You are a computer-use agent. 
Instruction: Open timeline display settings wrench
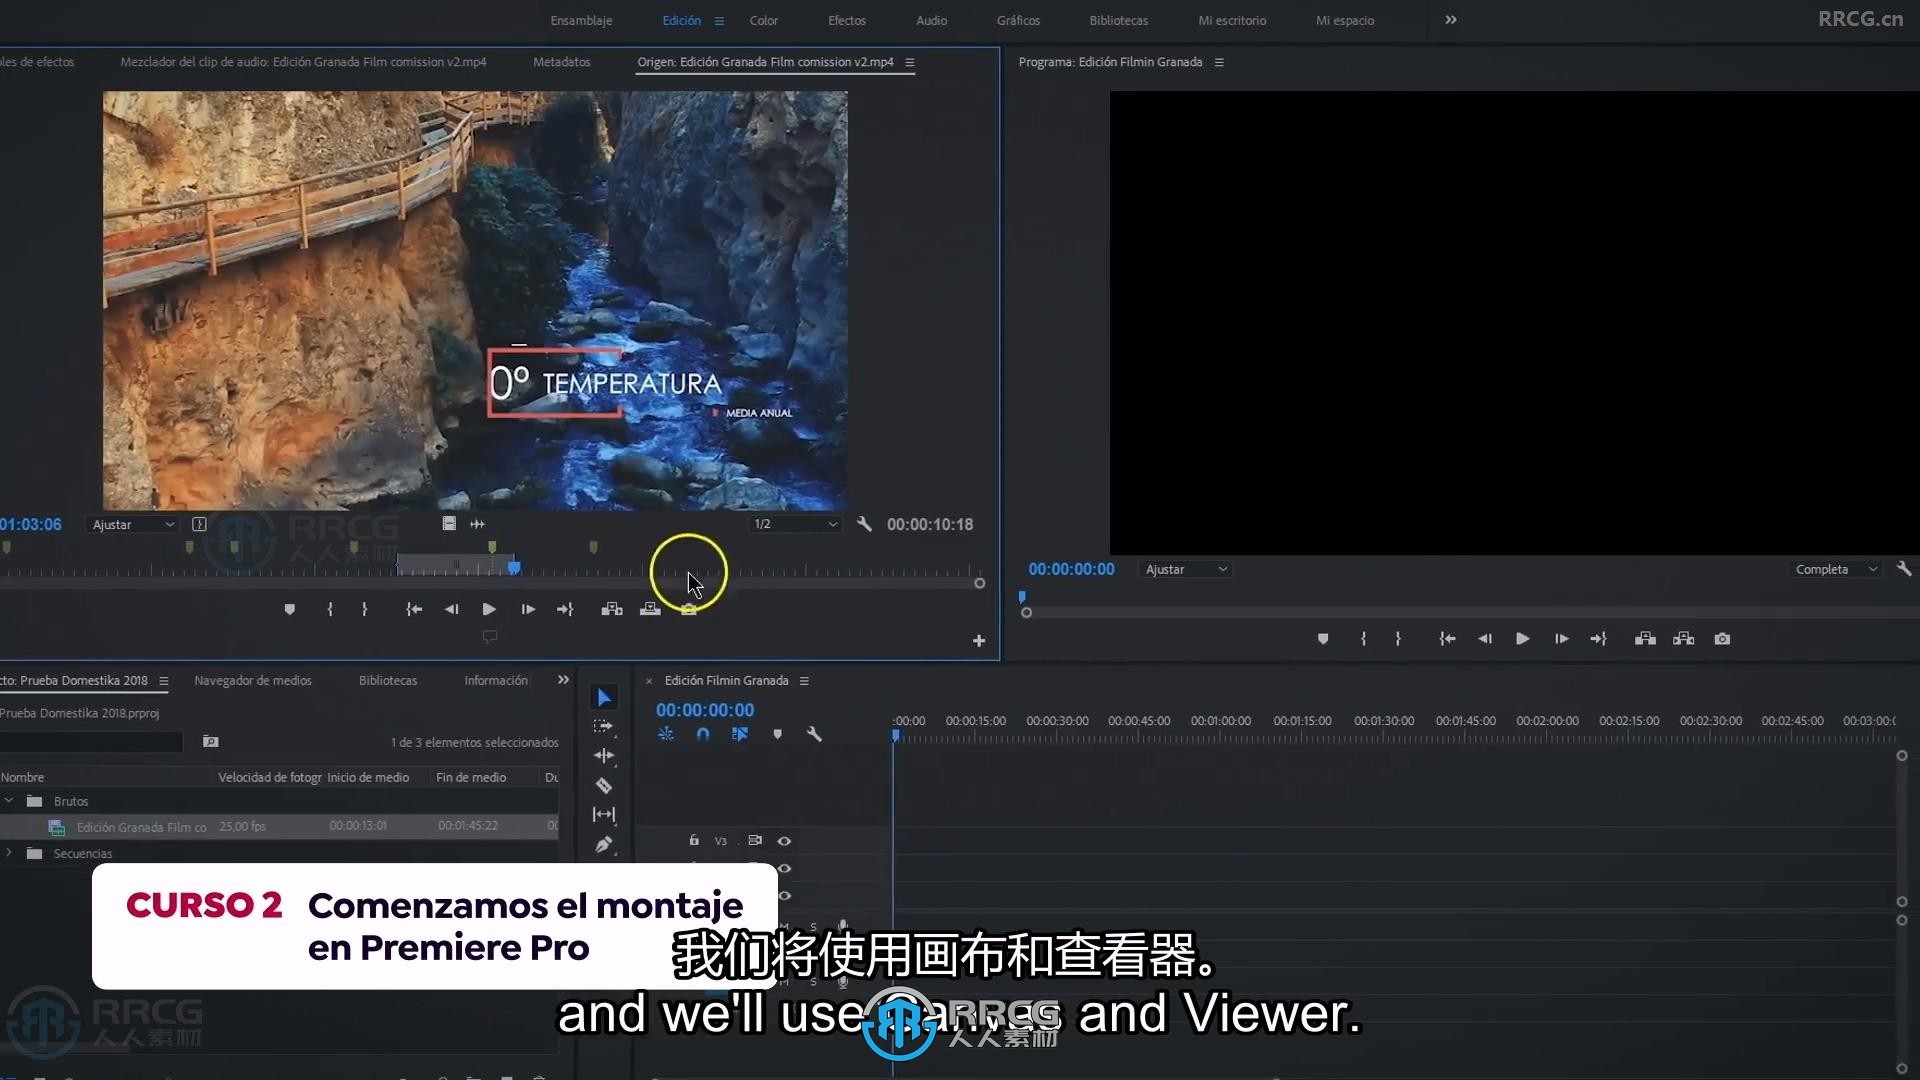pos(814,734)
